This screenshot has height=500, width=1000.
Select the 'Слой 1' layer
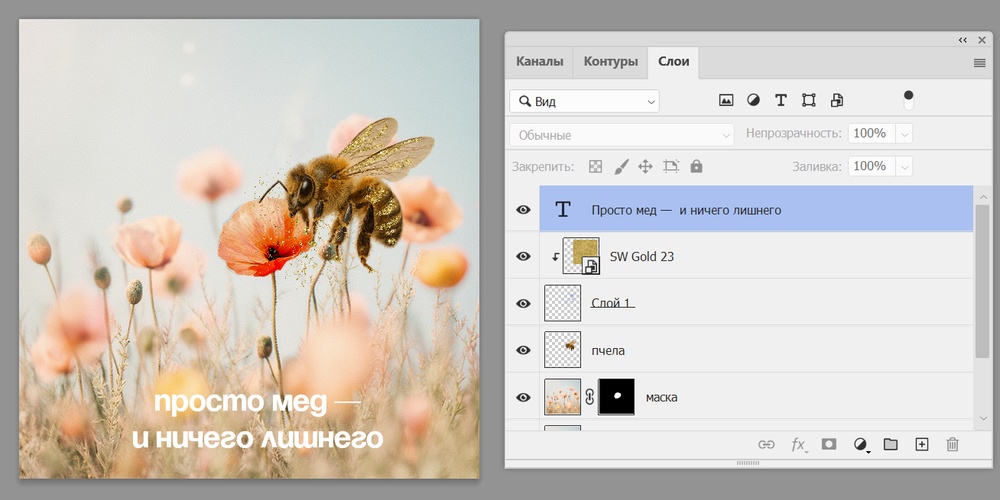[x=612, y=303]
